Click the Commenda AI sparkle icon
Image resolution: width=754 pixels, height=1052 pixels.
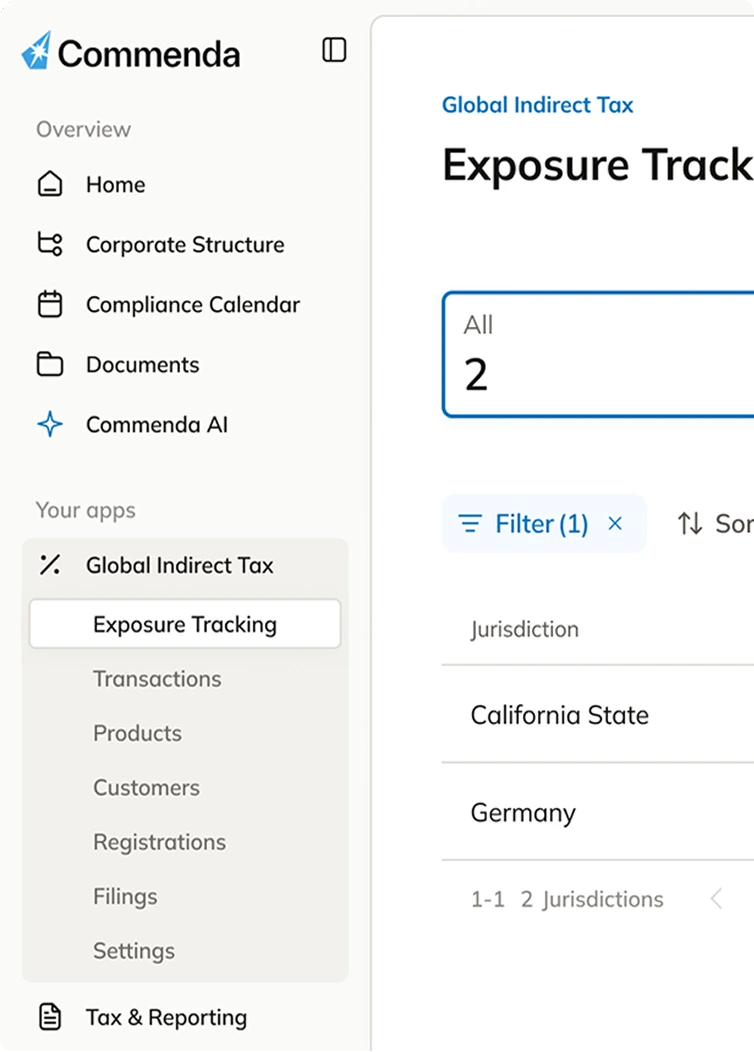(x=50, y=425)
